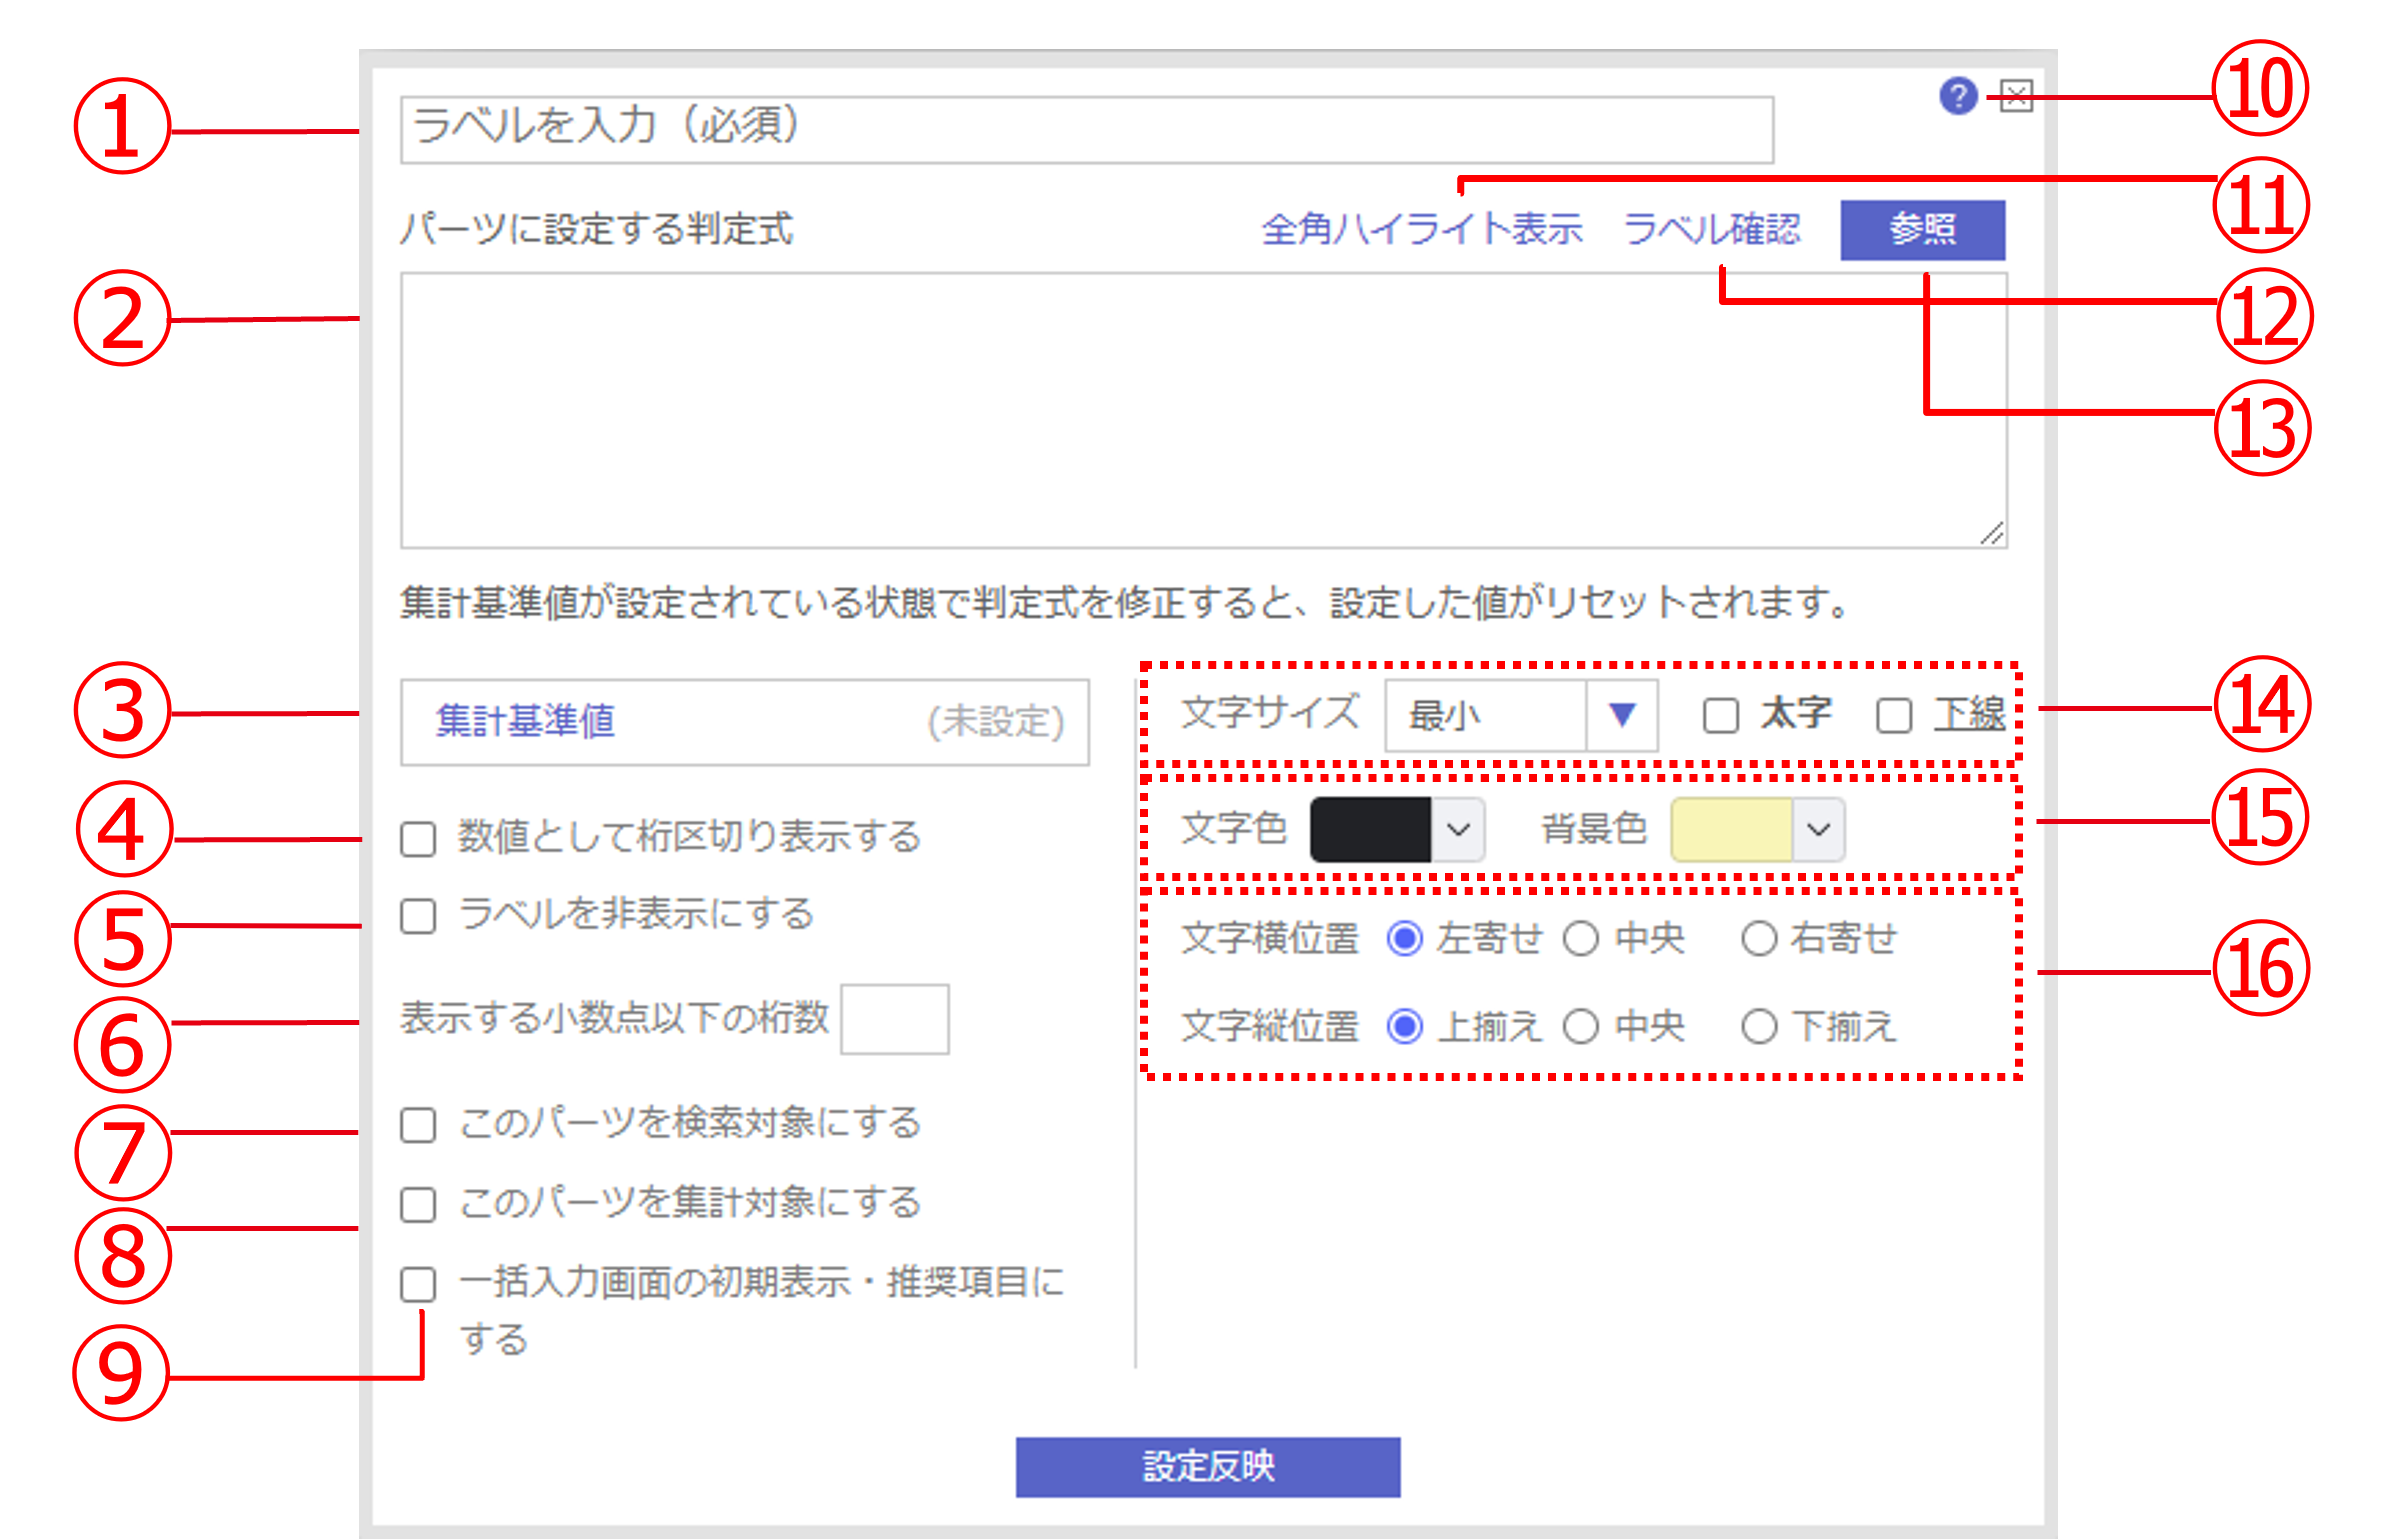Click the ラベルを入力 required text field
The height and width of the screenshot is (1539, 2387).
click(x=1086, y=129)
